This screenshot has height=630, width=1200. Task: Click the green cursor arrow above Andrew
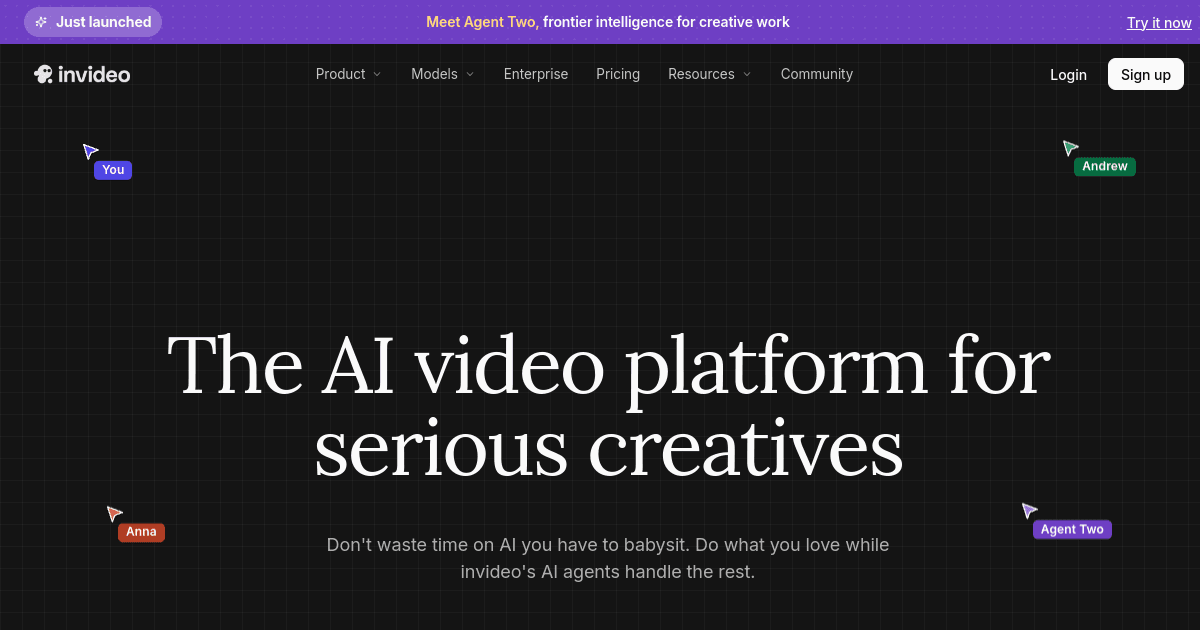click(1070, 148)
